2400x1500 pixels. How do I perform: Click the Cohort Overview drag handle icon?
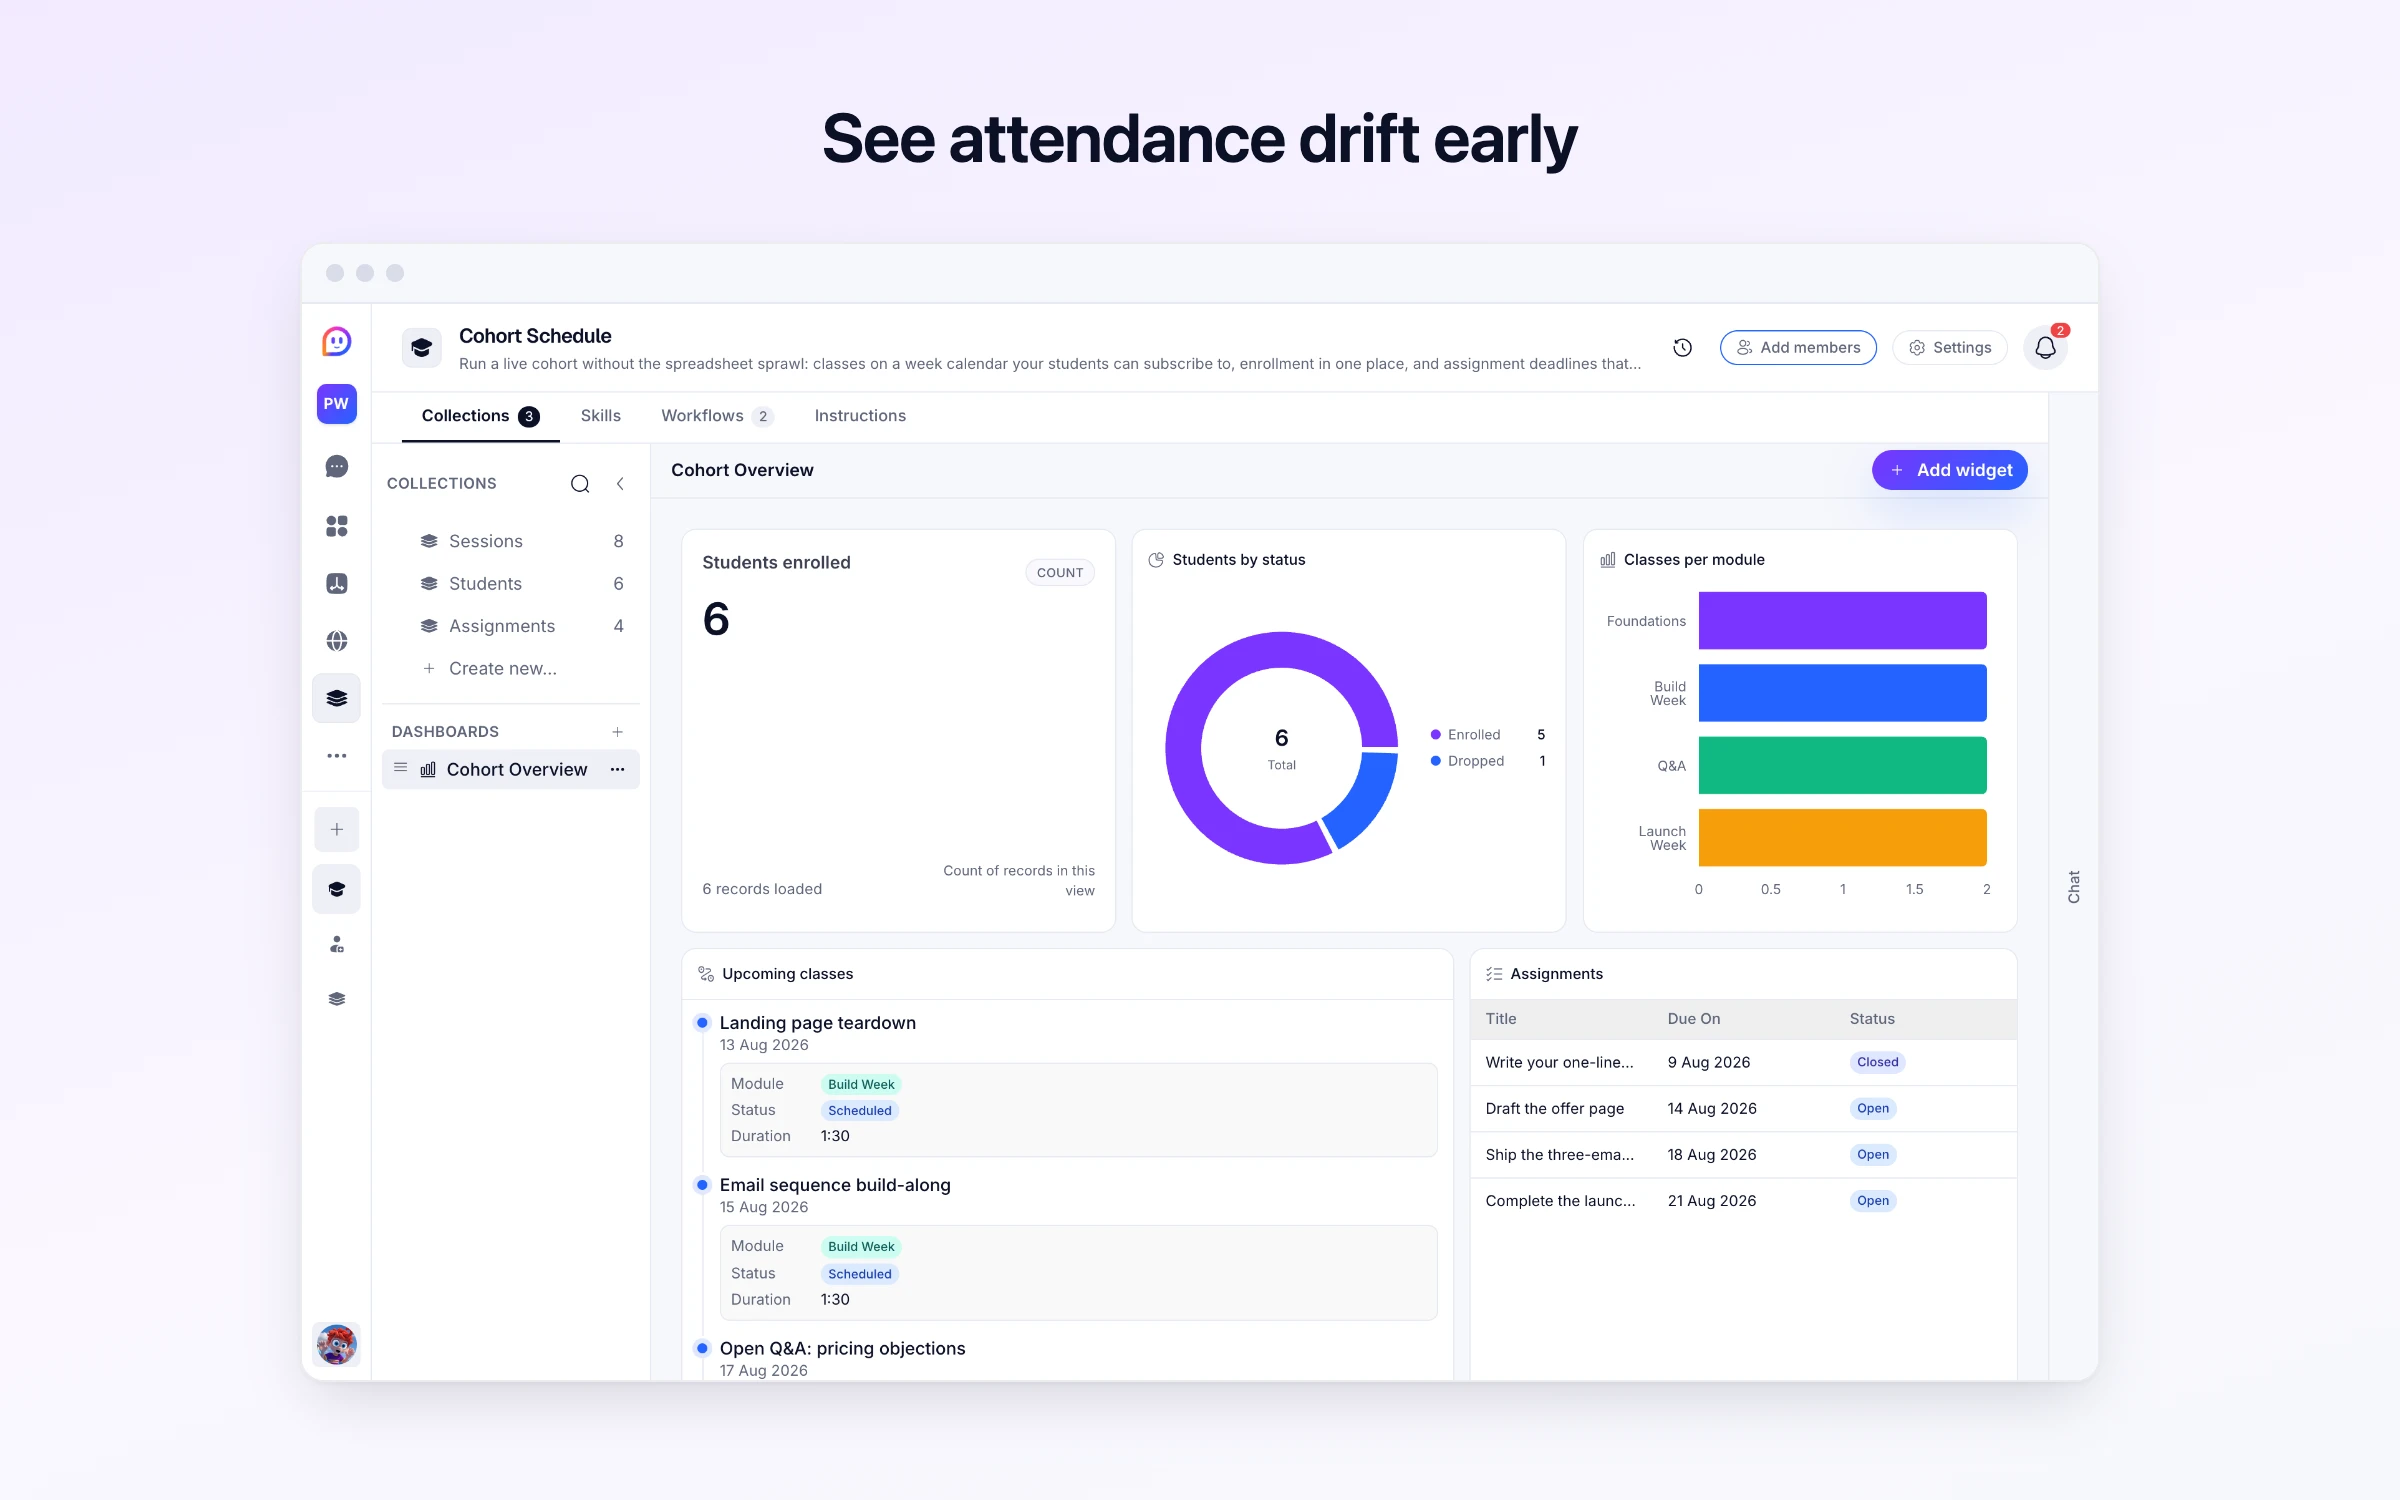coord(400,768)
